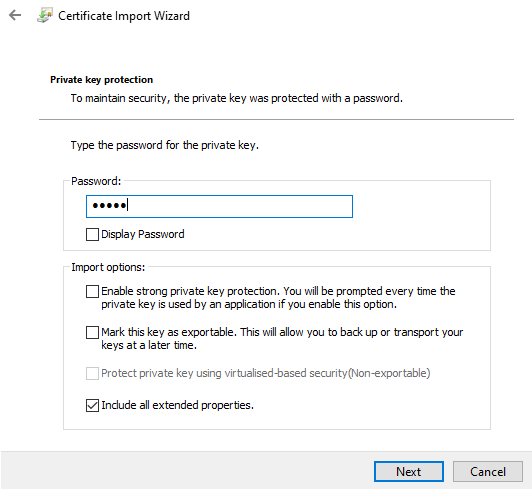Tick the Display Password checkbox

click(x=92, y=234)
